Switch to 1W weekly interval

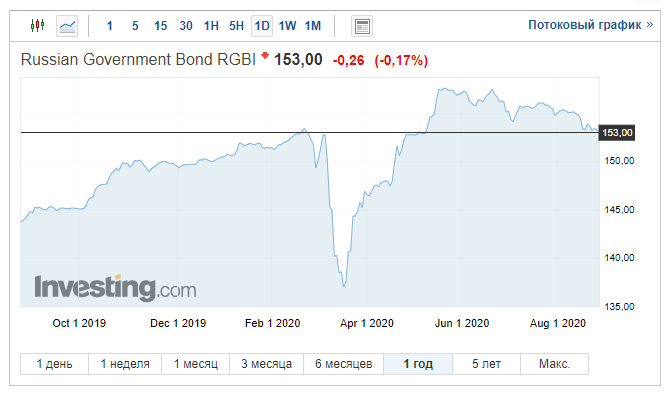(x=288, y=26)
